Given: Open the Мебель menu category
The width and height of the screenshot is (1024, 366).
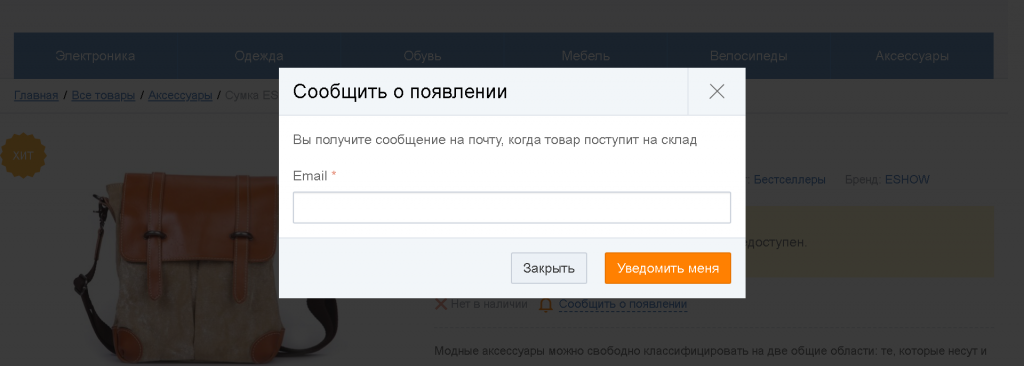Looking at the screenshot, I should (585, 56).
